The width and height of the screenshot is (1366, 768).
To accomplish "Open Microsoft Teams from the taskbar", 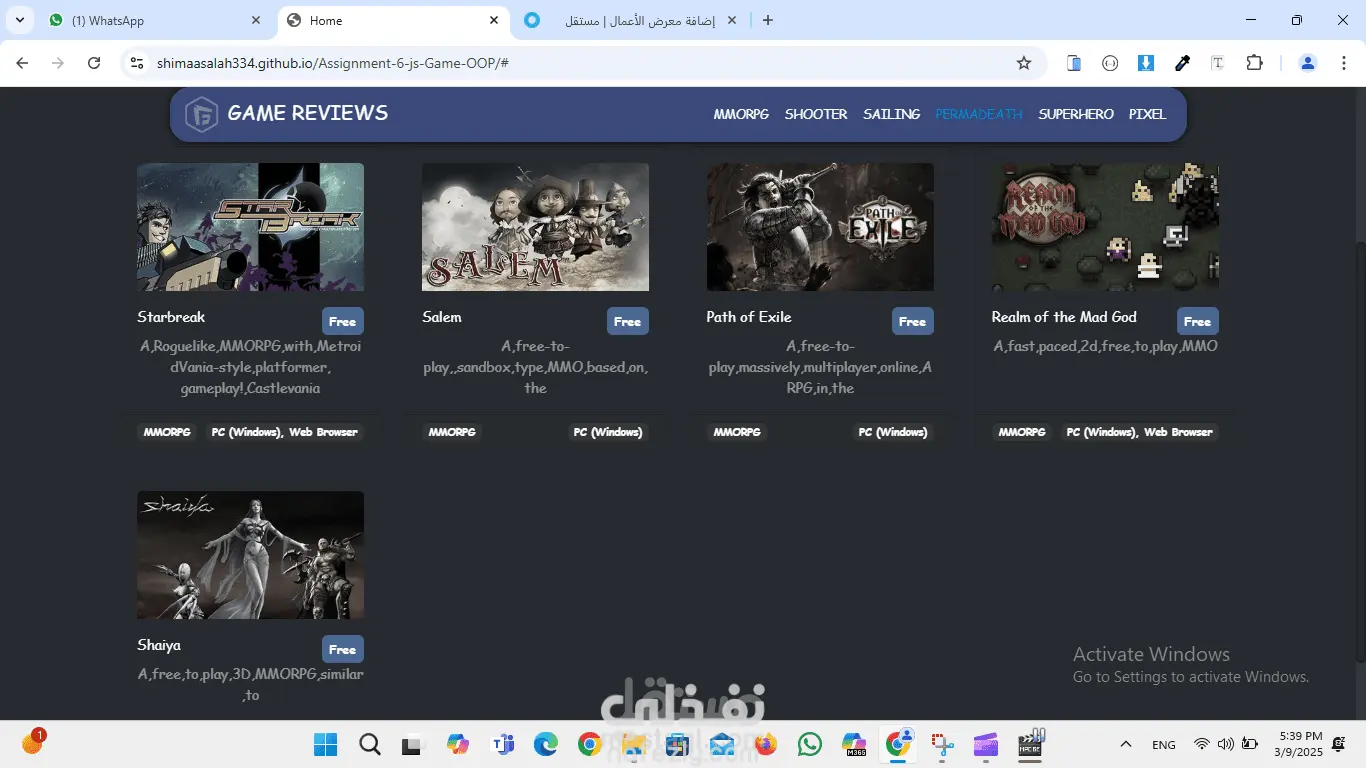I will 502,744.
